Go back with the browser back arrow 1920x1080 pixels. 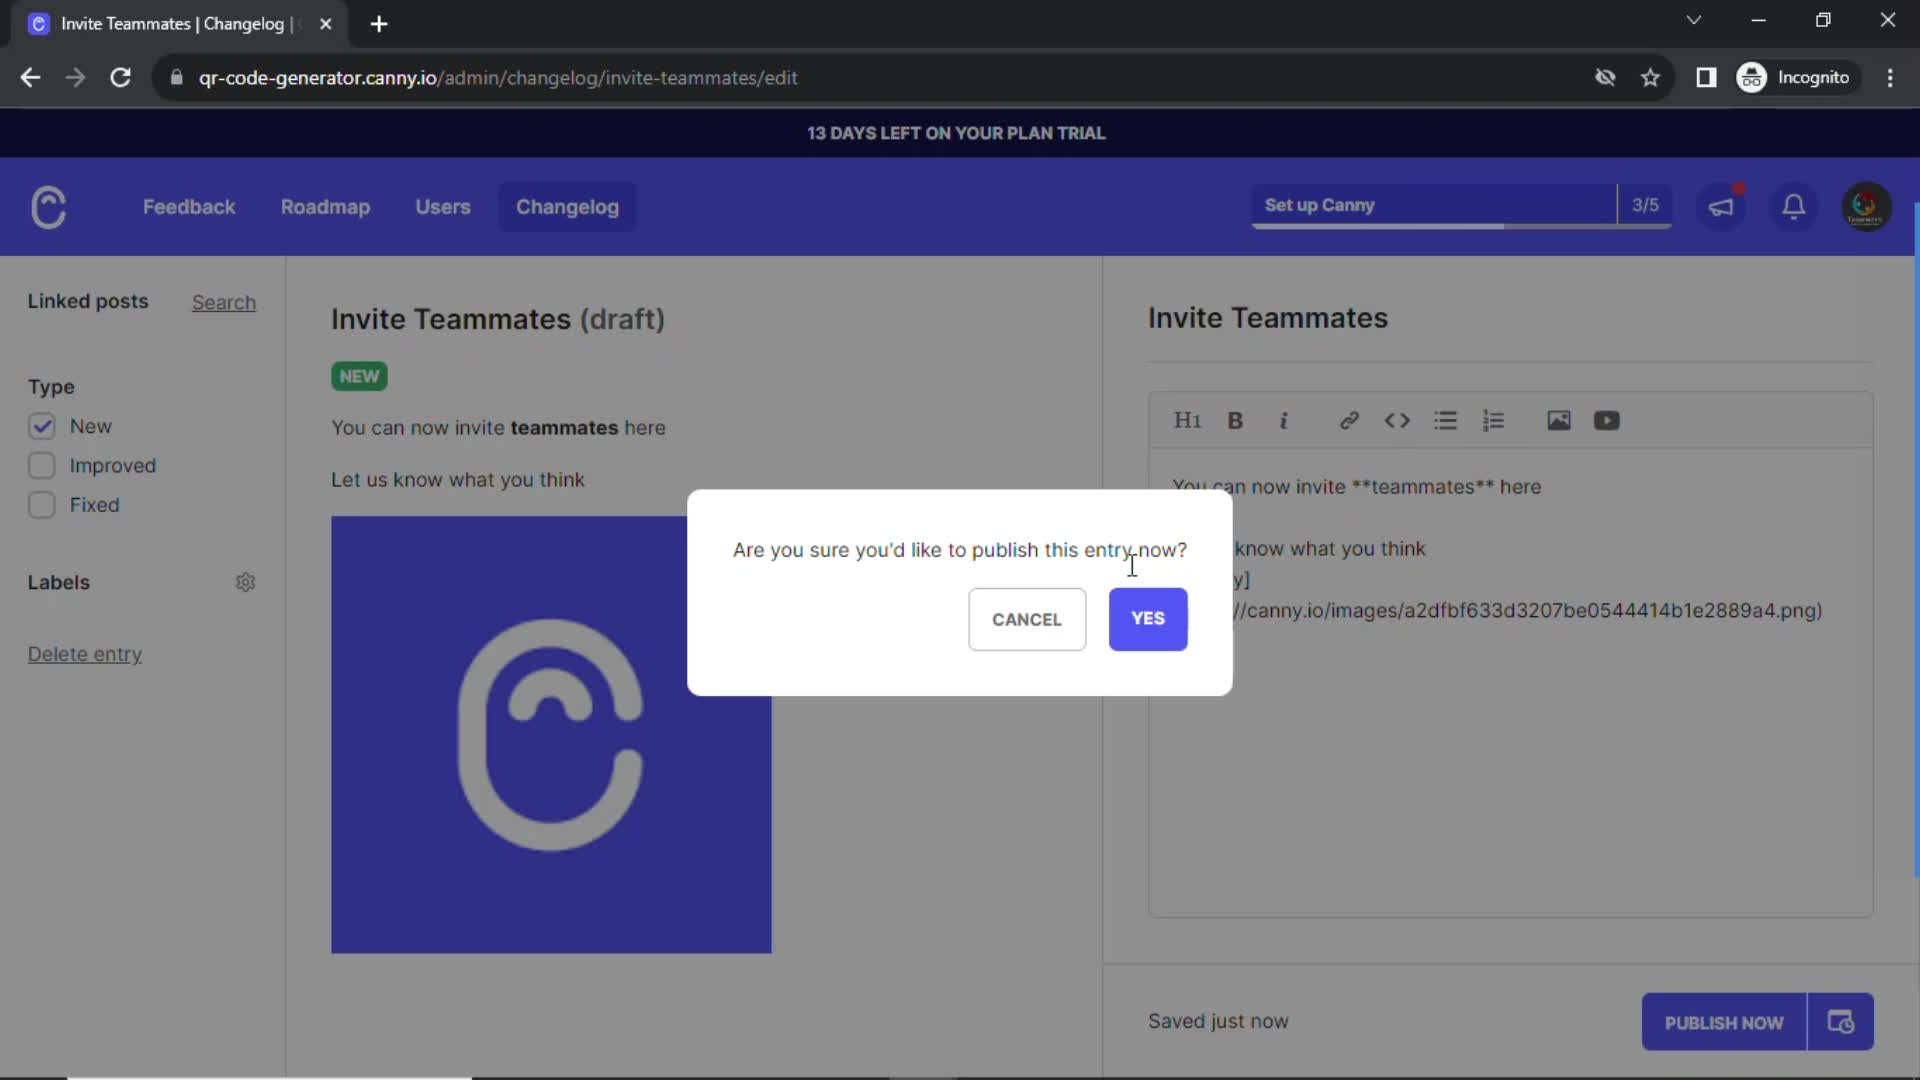tap(30, 77)
